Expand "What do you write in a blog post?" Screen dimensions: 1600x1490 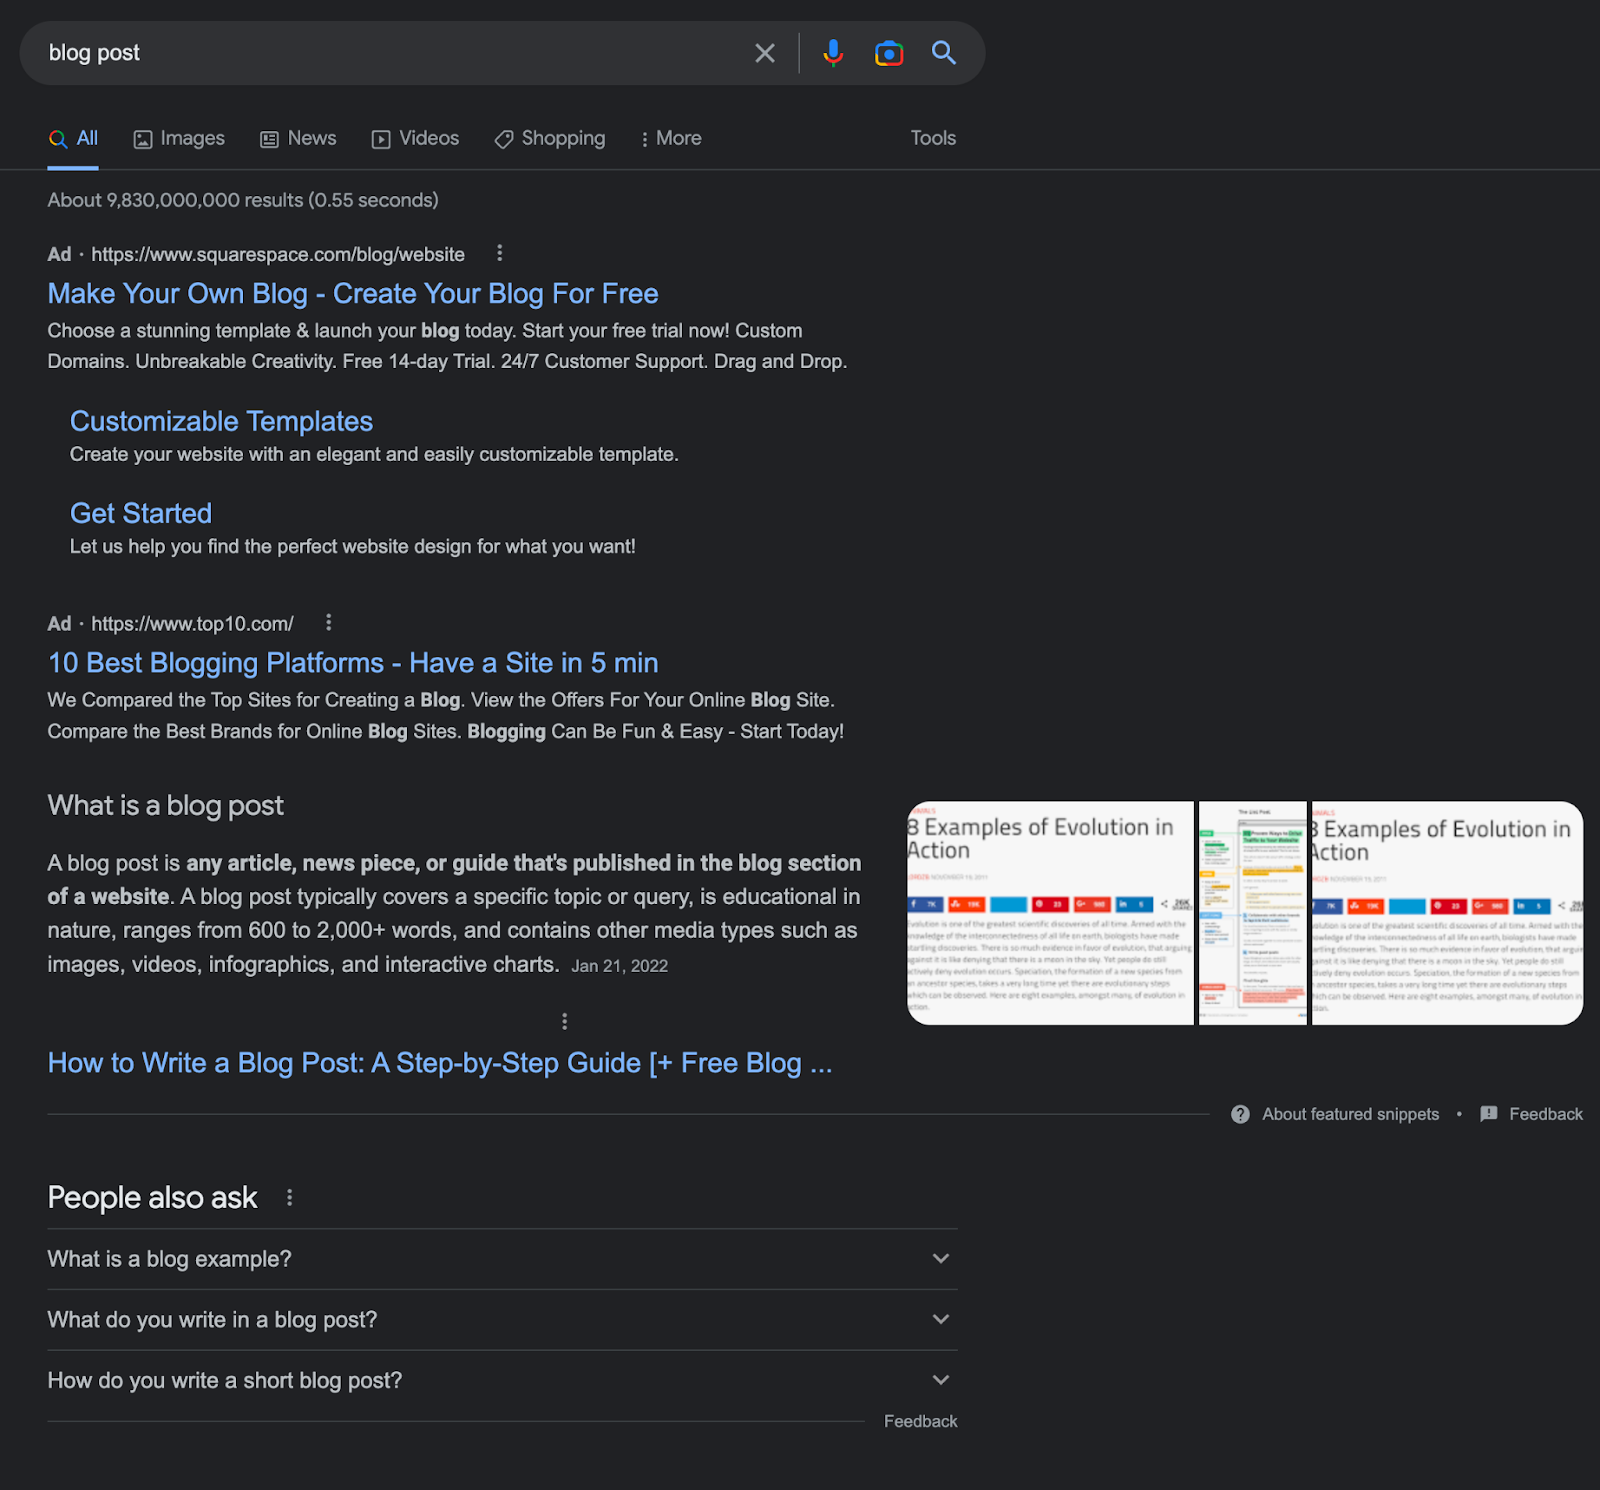coord(940,1320)
